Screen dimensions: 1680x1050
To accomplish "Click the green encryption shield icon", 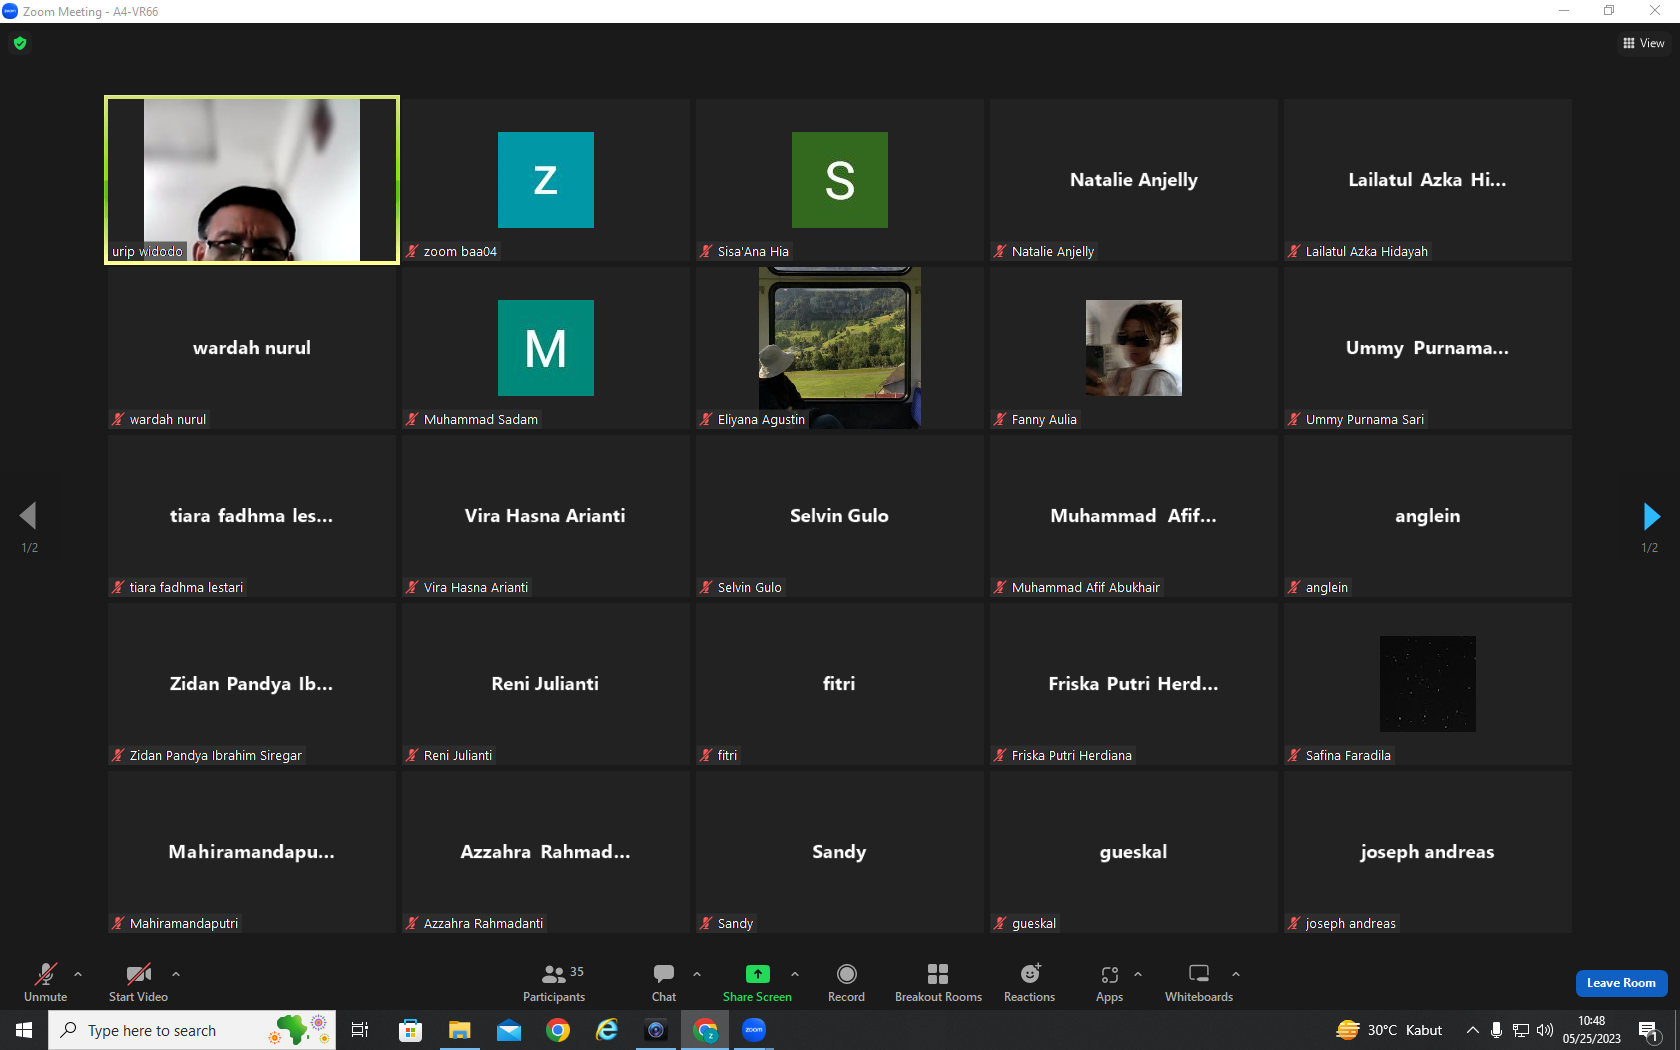I will (20, 43).
